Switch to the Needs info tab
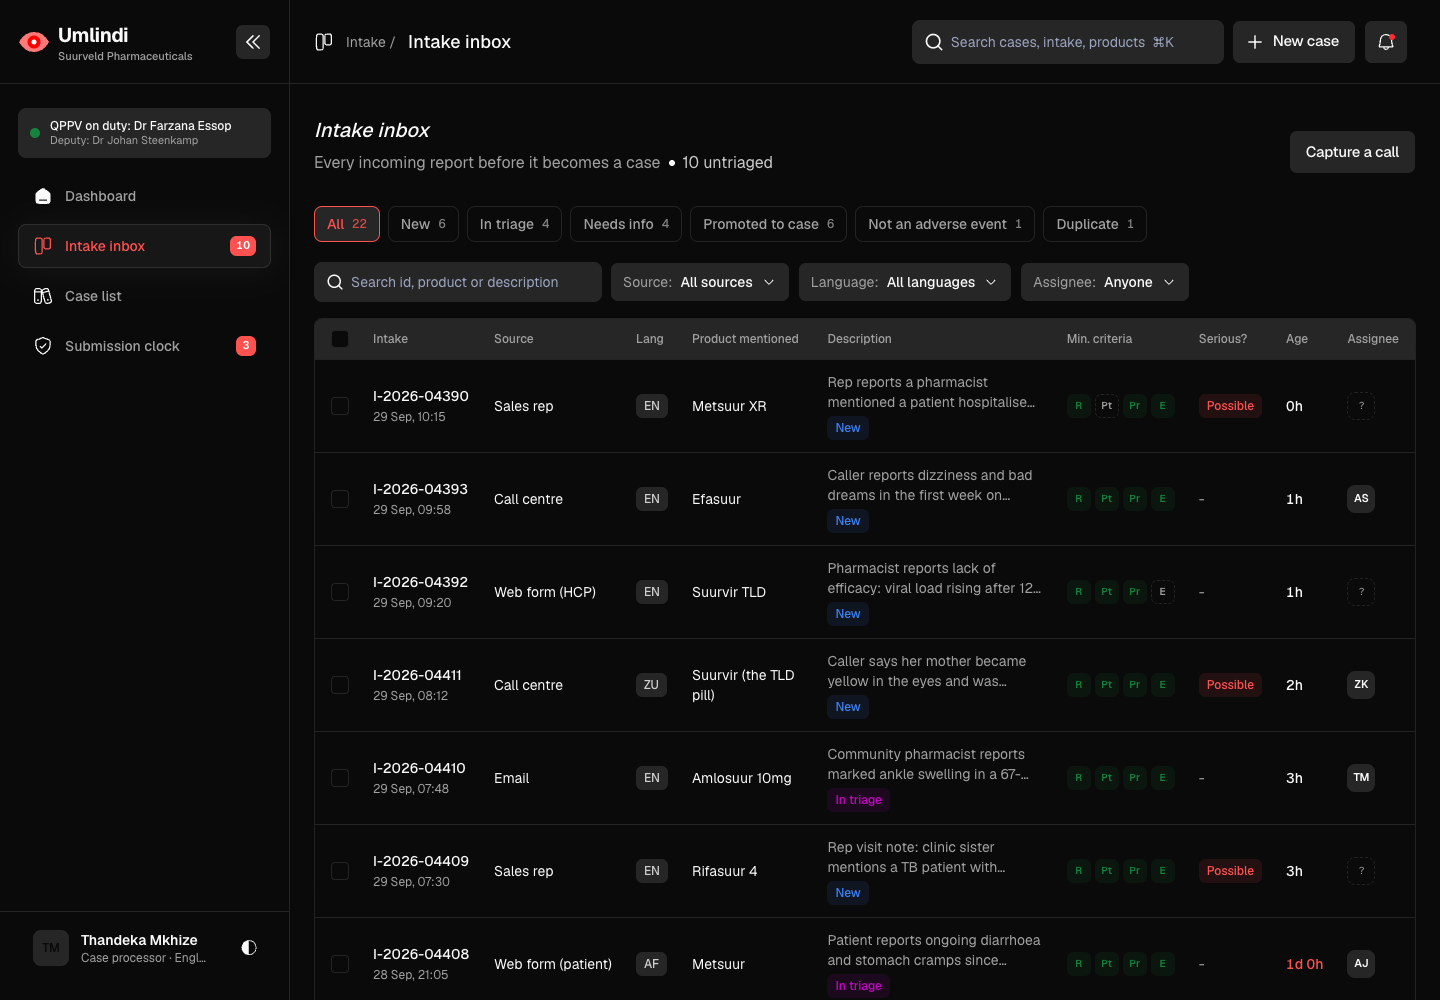 tap(626, 224)
